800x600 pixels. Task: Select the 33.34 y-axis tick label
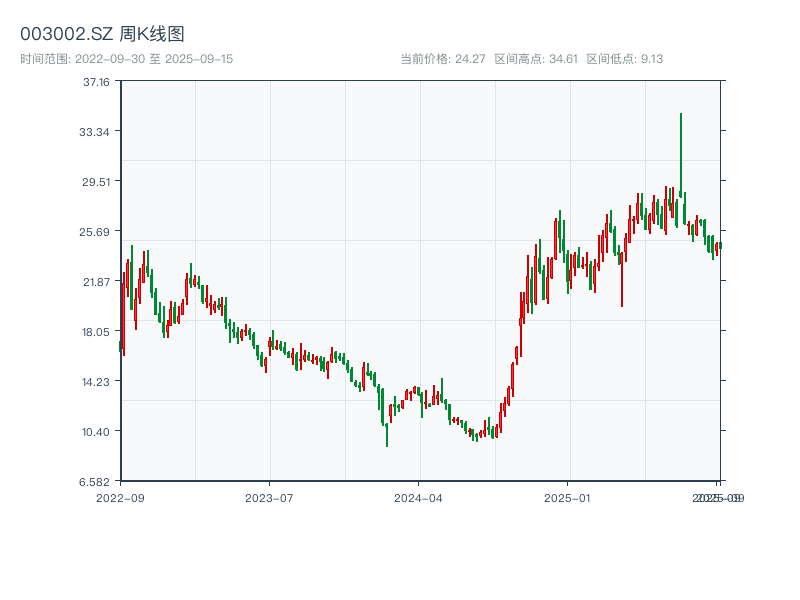[x=96, y=132]
